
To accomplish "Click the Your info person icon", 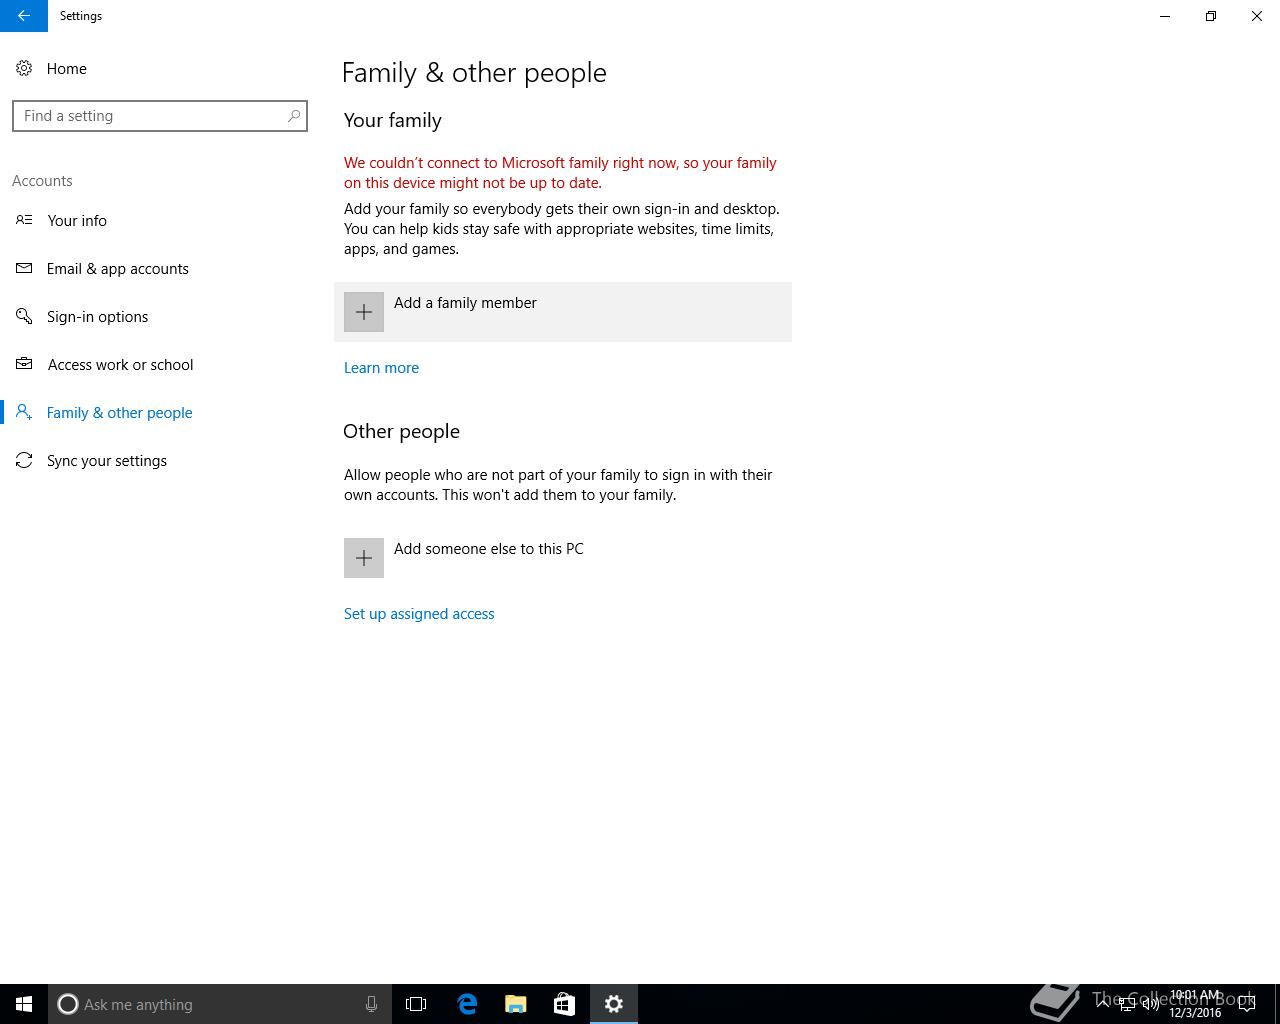I will (x=24, y=220).
